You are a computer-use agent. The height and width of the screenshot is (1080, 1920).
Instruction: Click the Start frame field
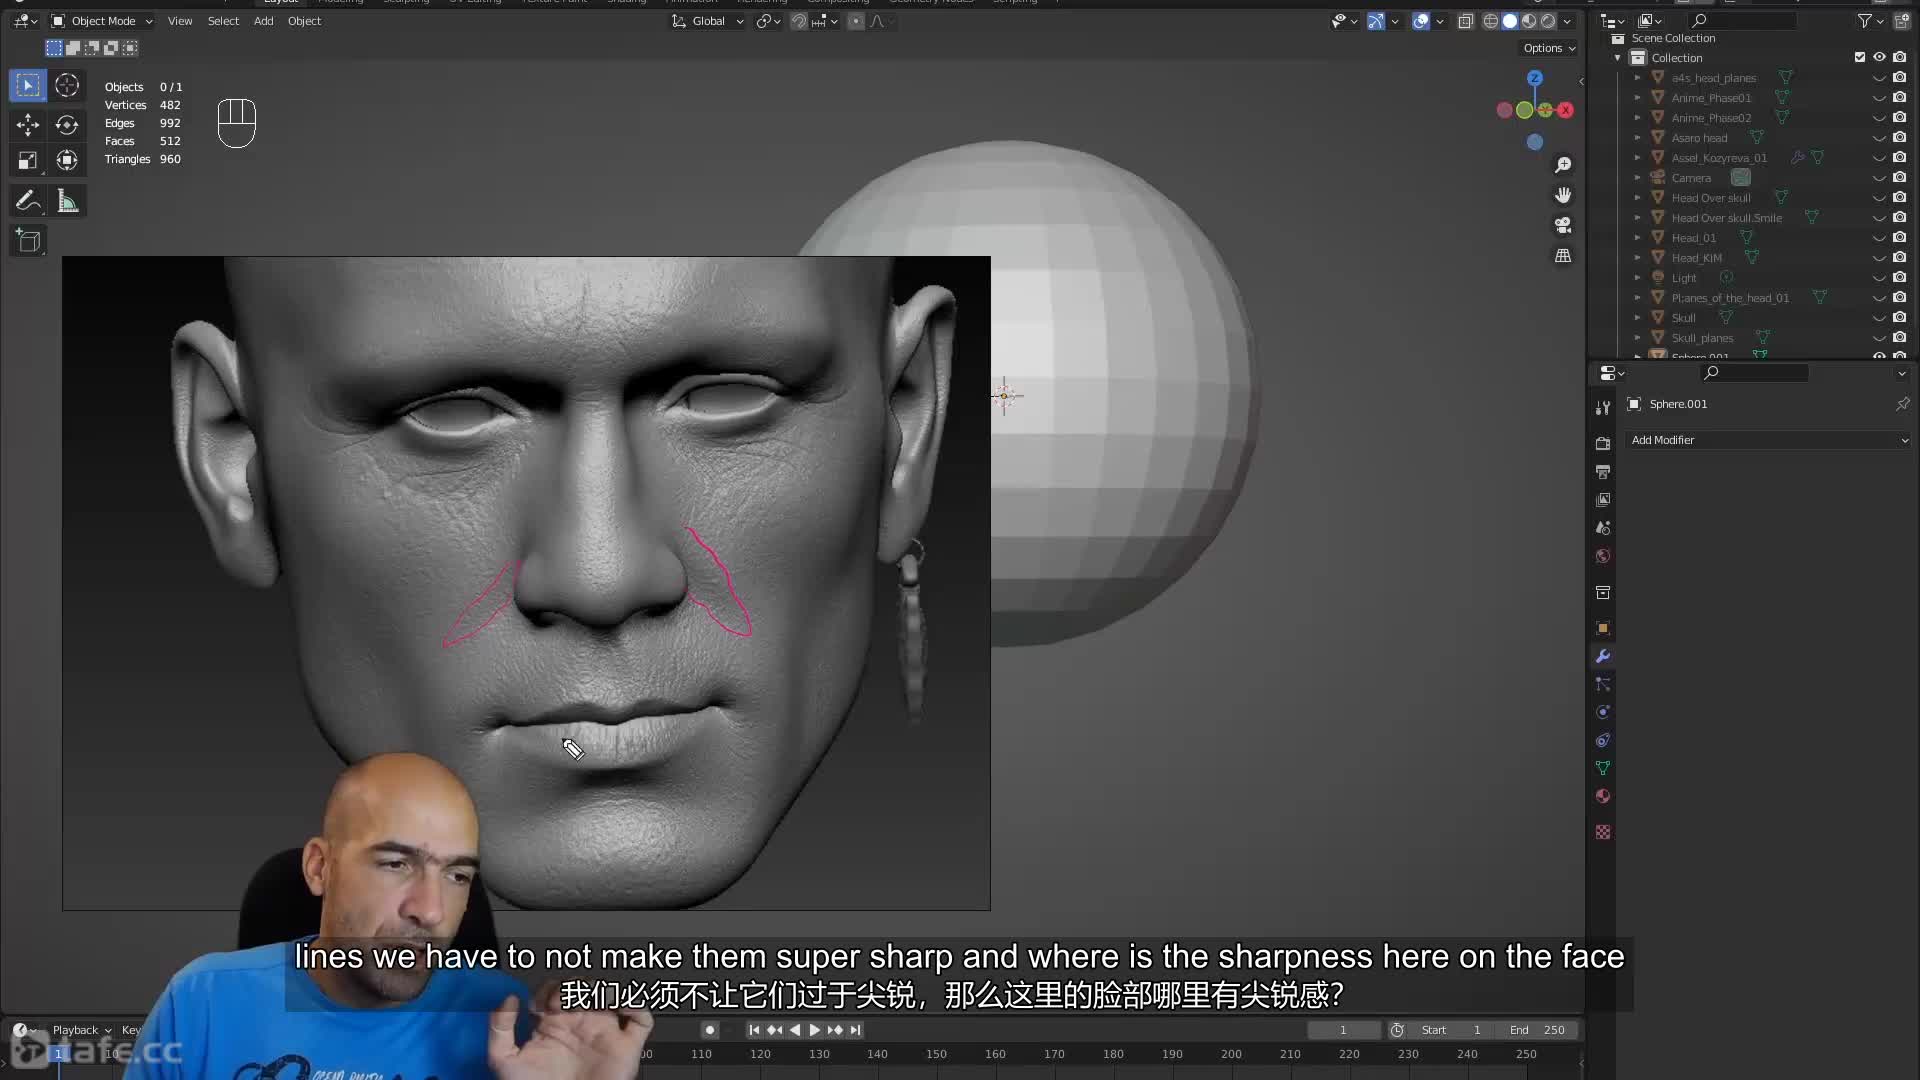pos(1453,1030)
